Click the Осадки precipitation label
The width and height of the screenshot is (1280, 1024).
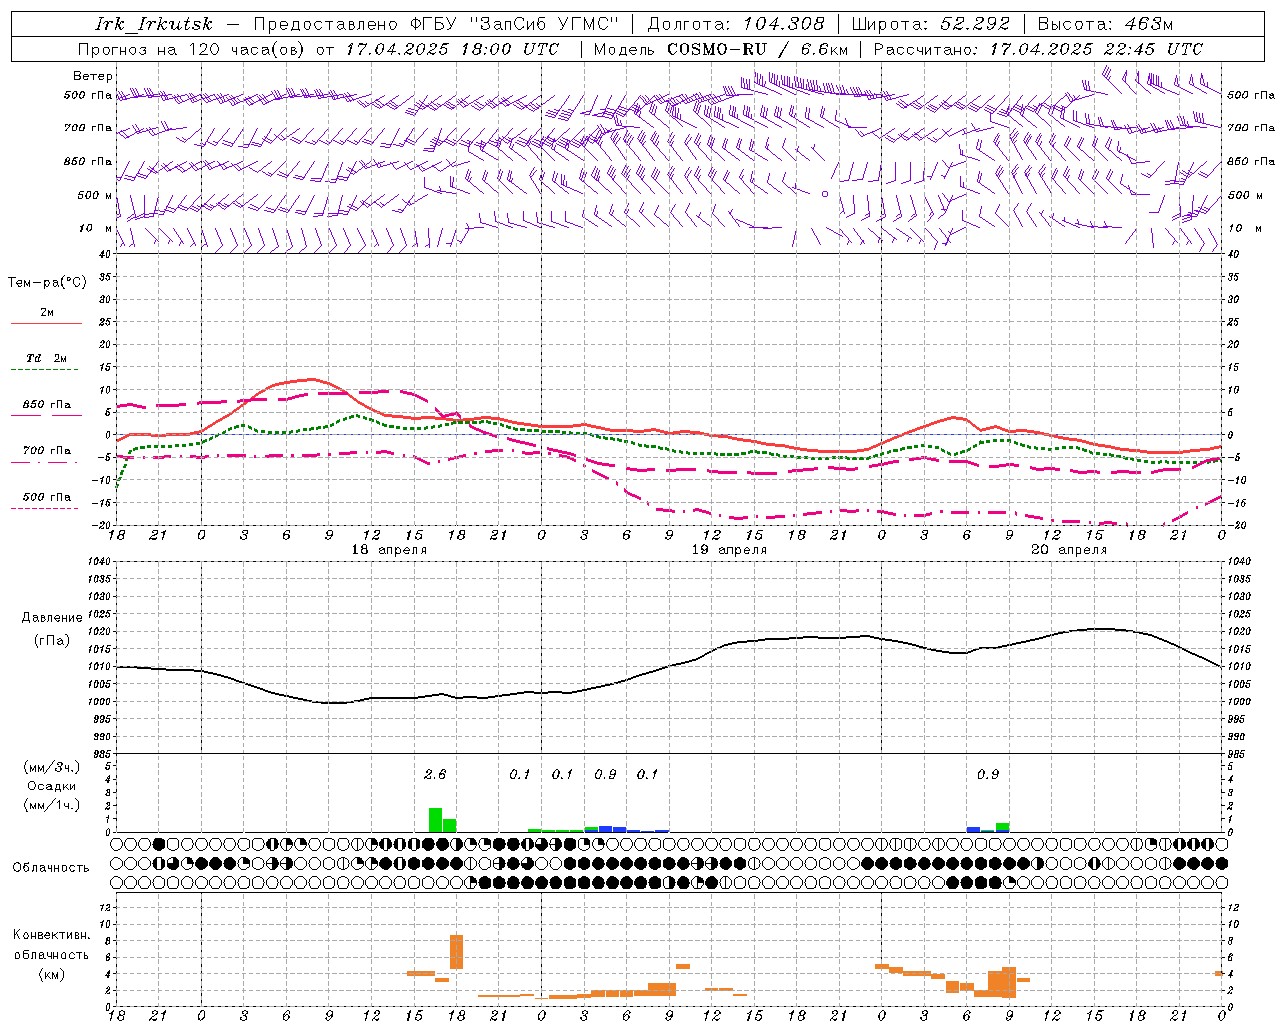tap(51, 786)
